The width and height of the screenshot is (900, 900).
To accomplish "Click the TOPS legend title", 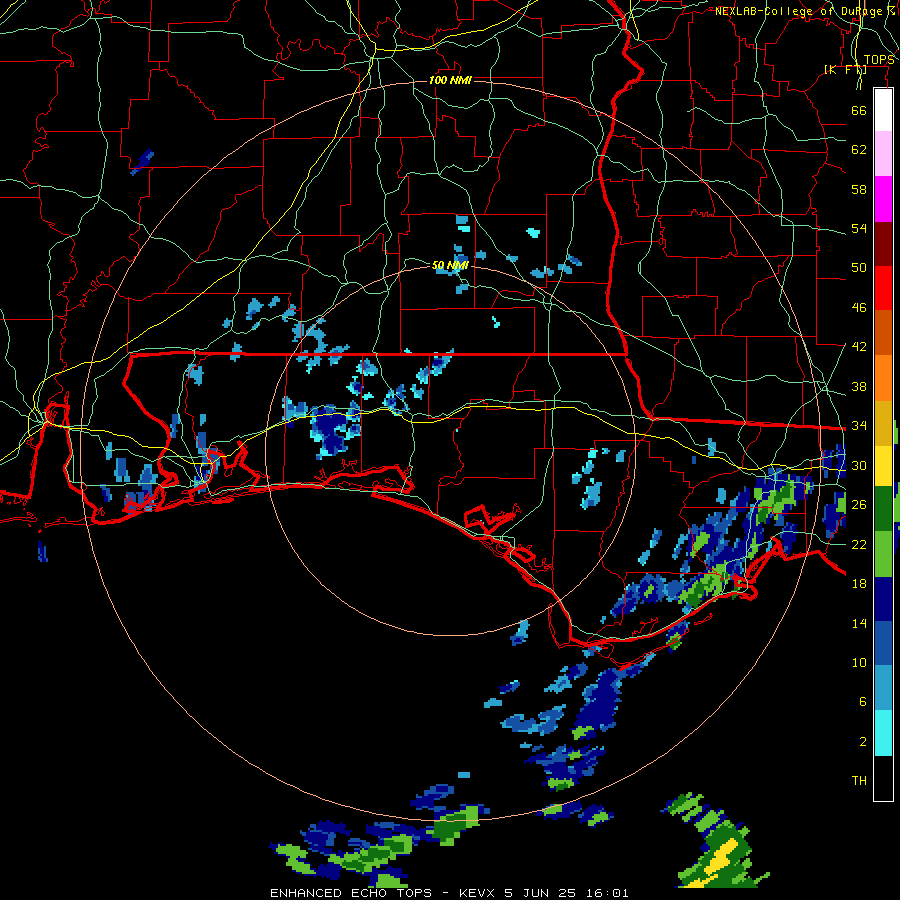I will click(879, 60).
